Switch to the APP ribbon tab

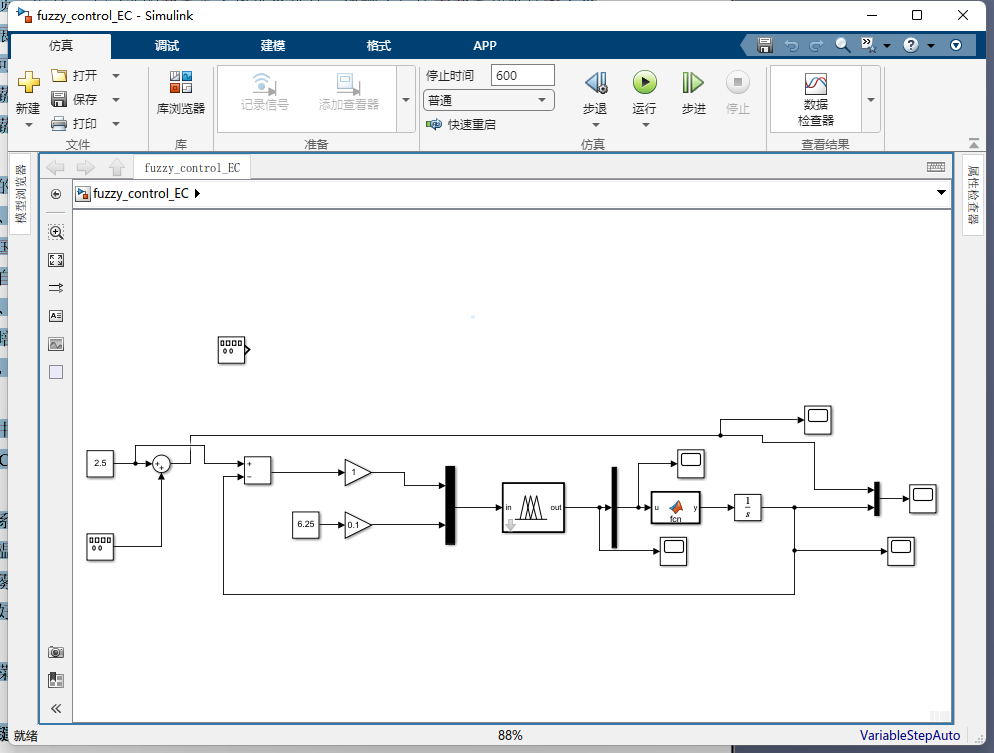point(485,46)
